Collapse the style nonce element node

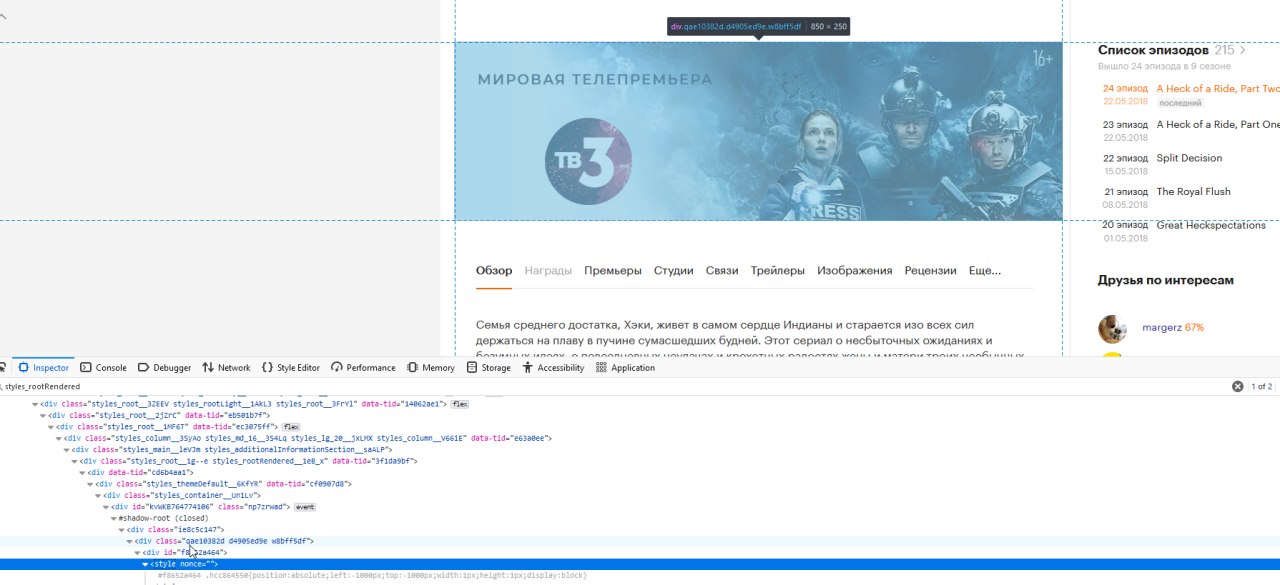click(x=145, y=564)
